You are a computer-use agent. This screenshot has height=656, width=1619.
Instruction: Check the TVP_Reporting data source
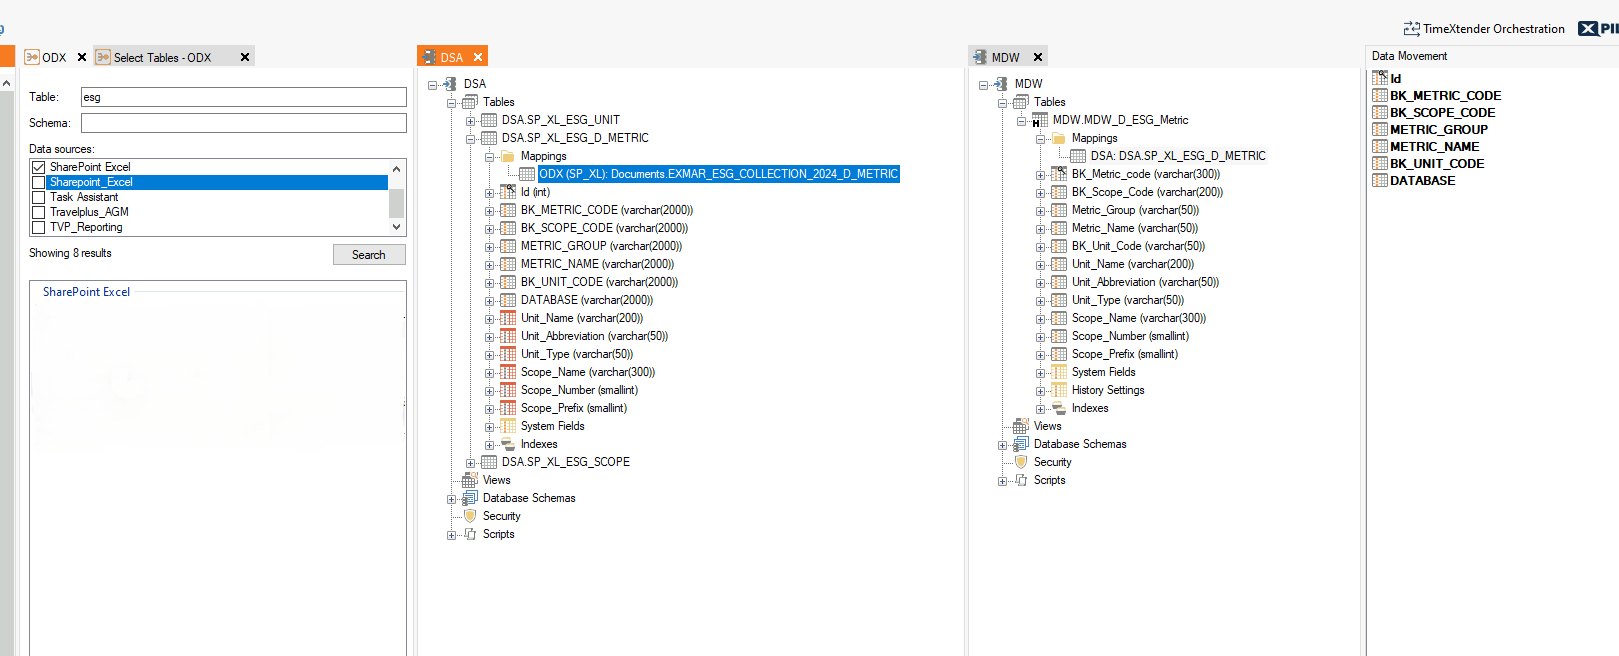click(x=39, y=227)
